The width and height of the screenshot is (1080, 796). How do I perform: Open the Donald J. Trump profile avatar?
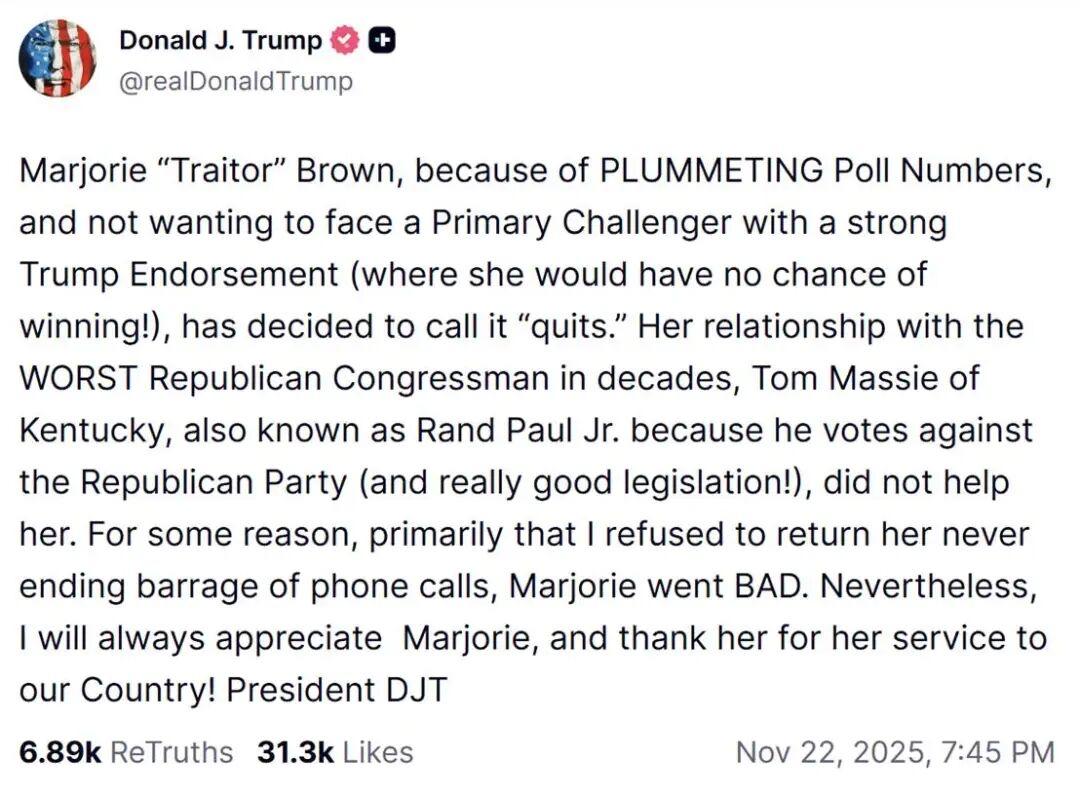tap(58, 58)
